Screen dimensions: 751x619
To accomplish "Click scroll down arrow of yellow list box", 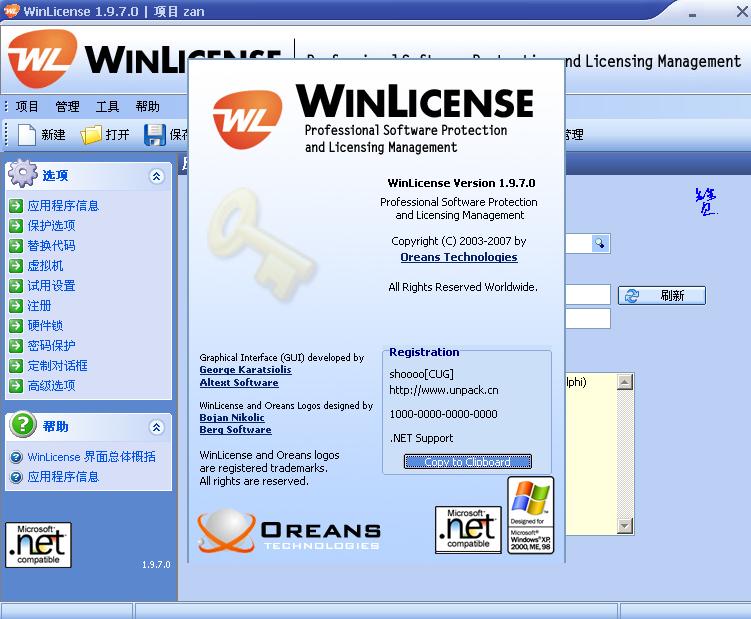I will [x=625, y=526].
